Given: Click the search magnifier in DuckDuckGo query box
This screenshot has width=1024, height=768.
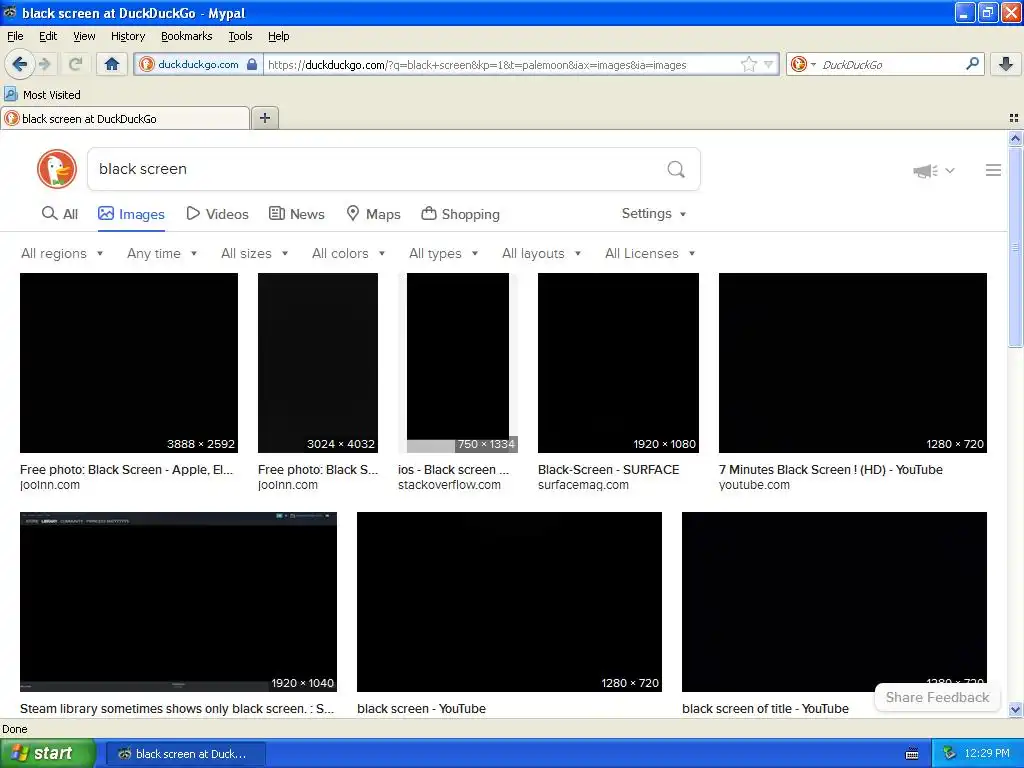Looking at the screenshot, I should (676, 170).
